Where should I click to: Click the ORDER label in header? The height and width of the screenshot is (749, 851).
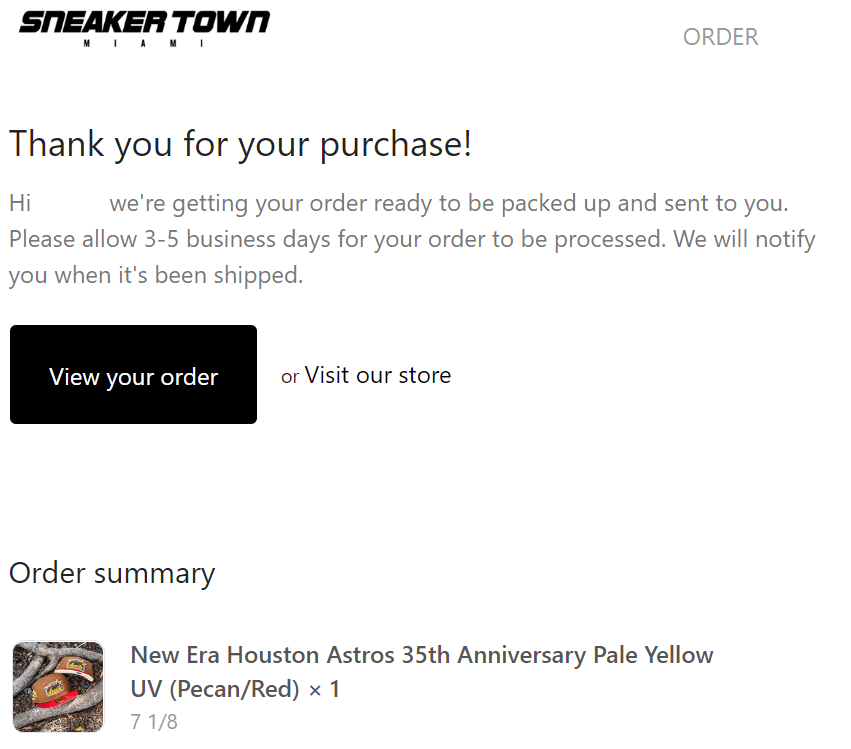720,37
